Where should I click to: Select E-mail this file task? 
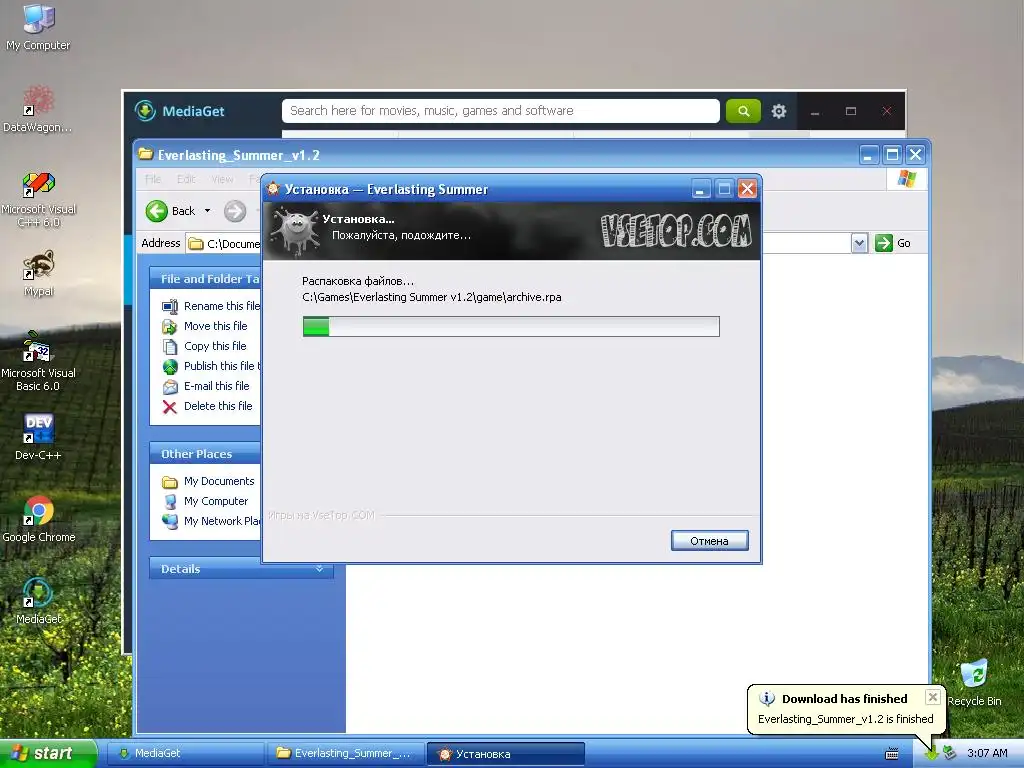[x=206, y=386]
